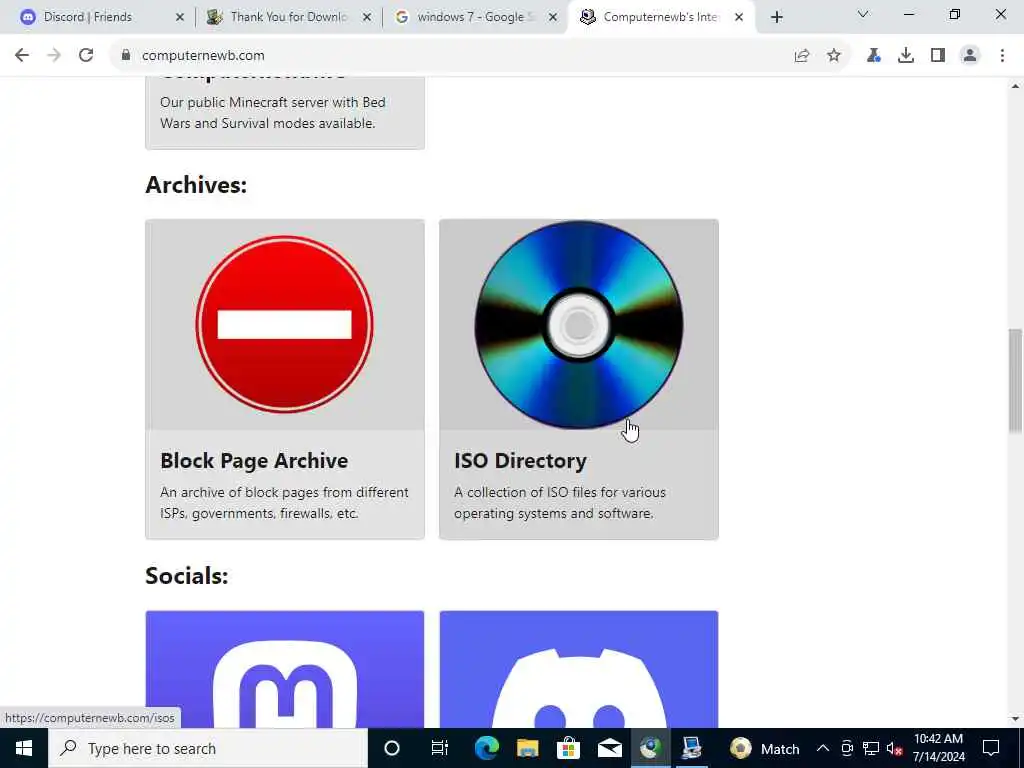The height and width of the screenshot is (768, 1024).
Task: Click the Match widget on taskbar
Action: pos(765,748)
